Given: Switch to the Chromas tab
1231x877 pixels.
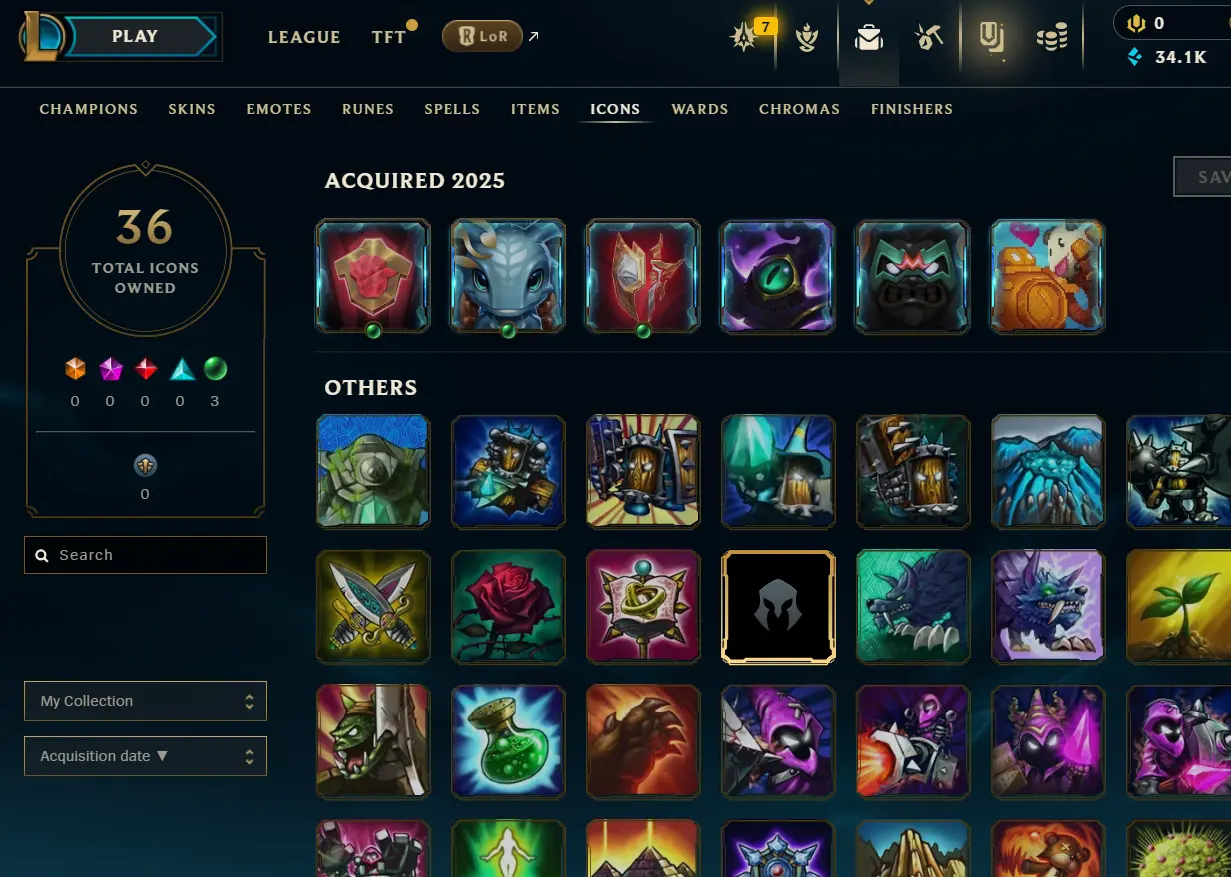Looking at the screenshot, I should point(799,109).
